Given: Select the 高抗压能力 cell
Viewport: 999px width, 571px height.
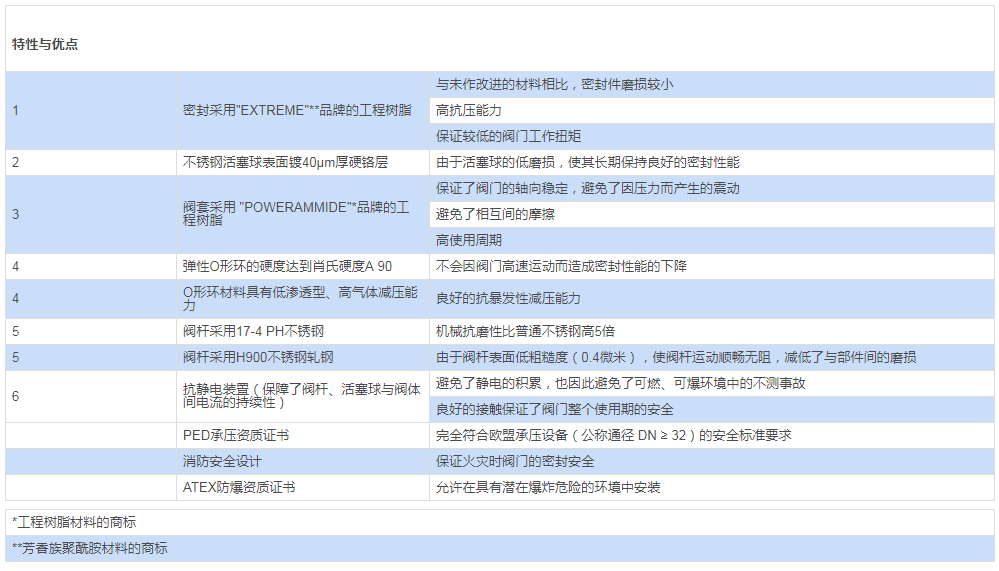Looking at the screenshot, I should (x=469, y=110).
